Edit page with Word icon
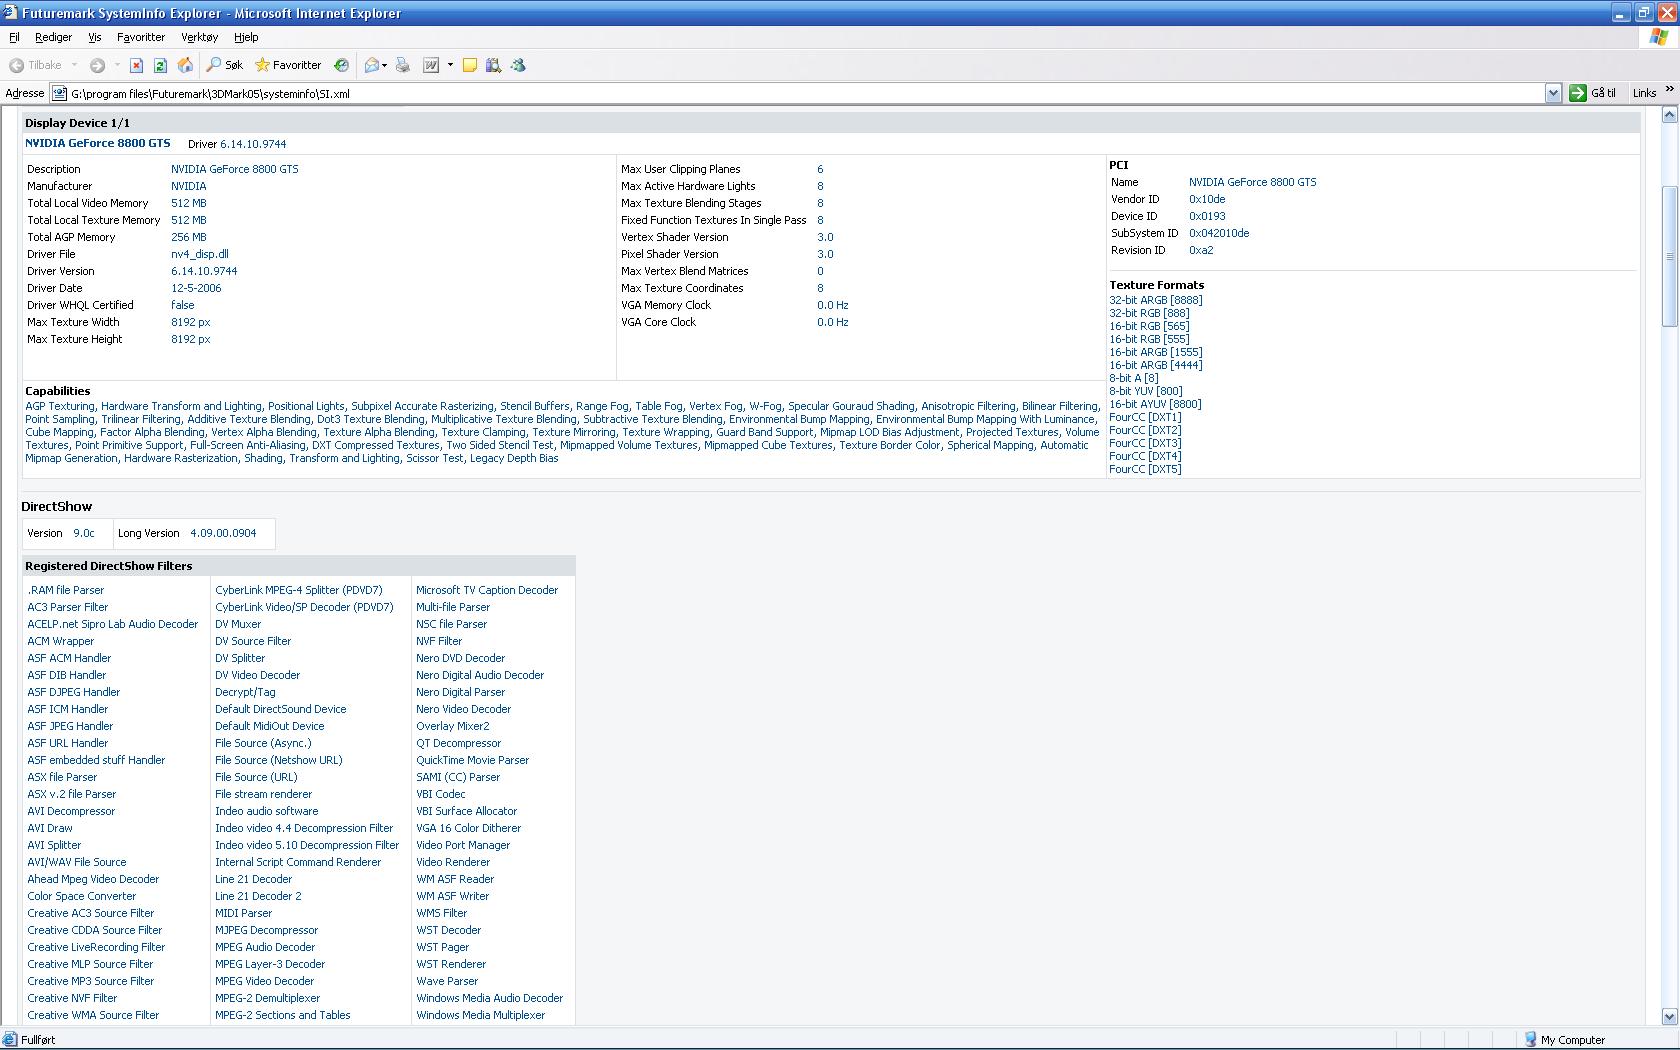This screenshot has height=1050, width=1680. tap(431, 65)
